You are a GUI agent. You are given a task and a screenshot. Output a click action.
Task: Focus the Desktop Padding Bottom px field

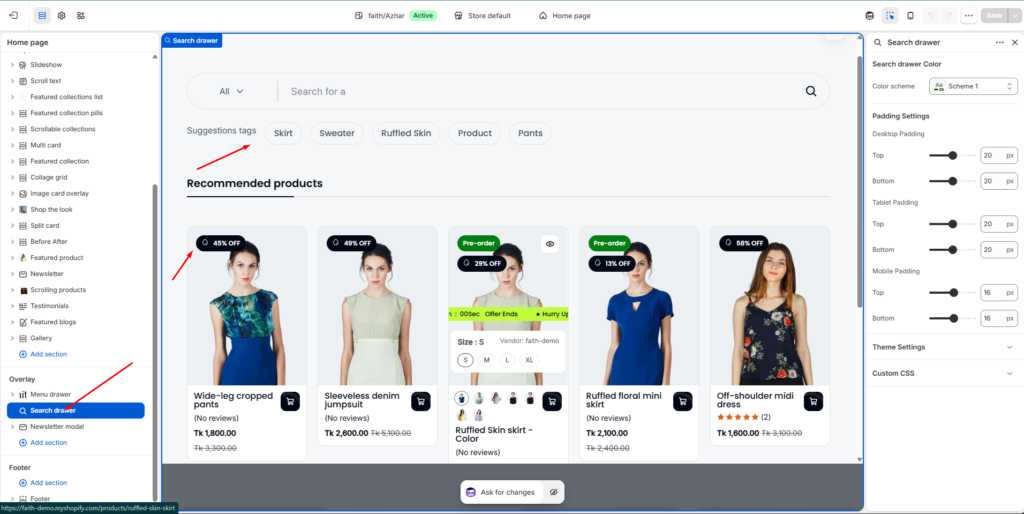[999, 181]
